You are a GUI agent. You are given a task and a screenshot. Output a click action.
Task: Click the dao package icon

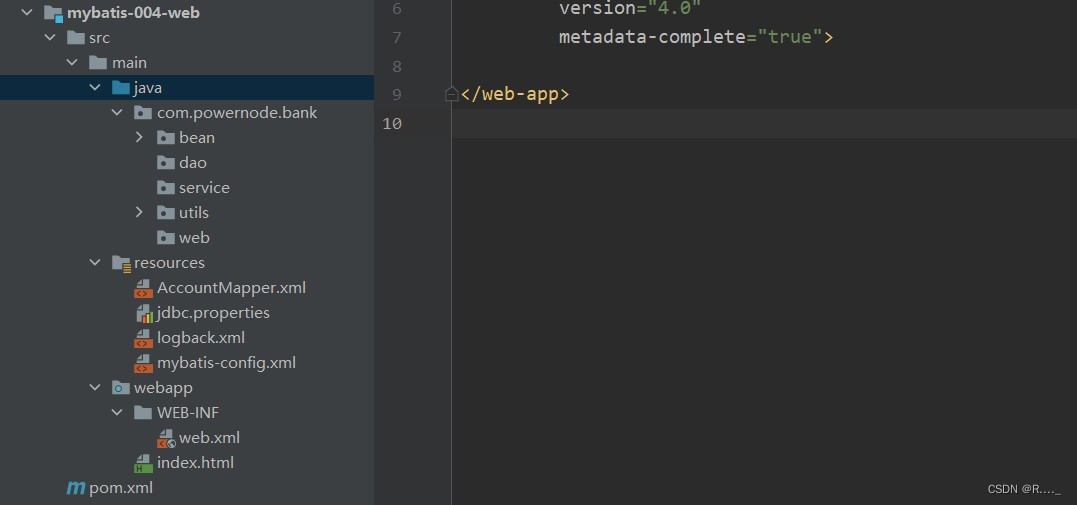click(166, 163)
